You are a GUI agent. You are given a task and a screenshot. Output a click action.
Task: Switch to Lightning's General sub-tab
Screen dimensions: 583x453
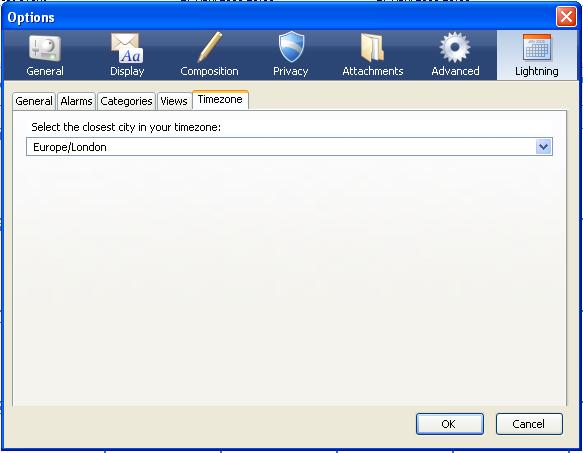pos(34,101)
